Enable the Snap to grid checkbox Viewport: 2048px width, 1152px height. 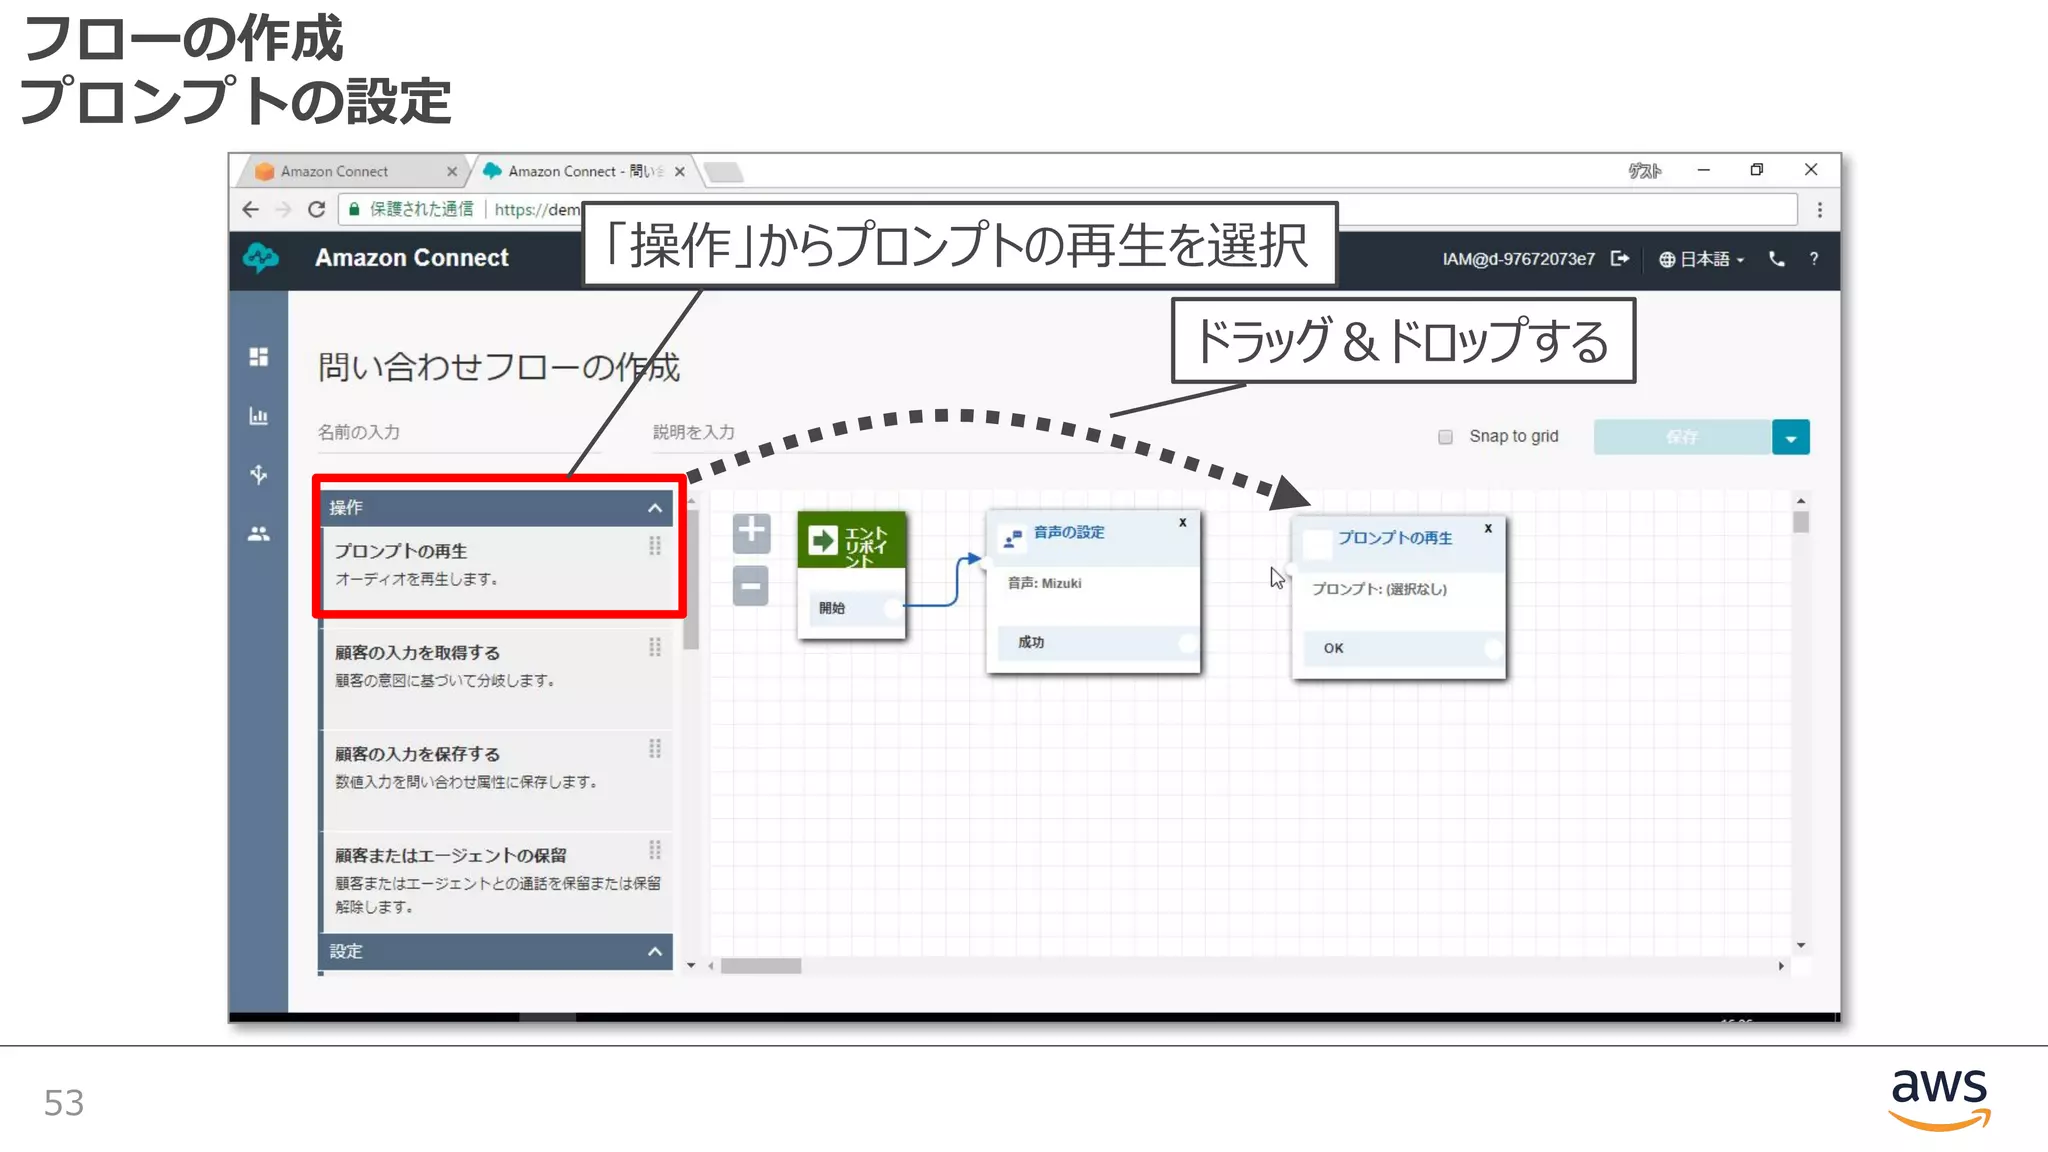(x=1445, y=437)
